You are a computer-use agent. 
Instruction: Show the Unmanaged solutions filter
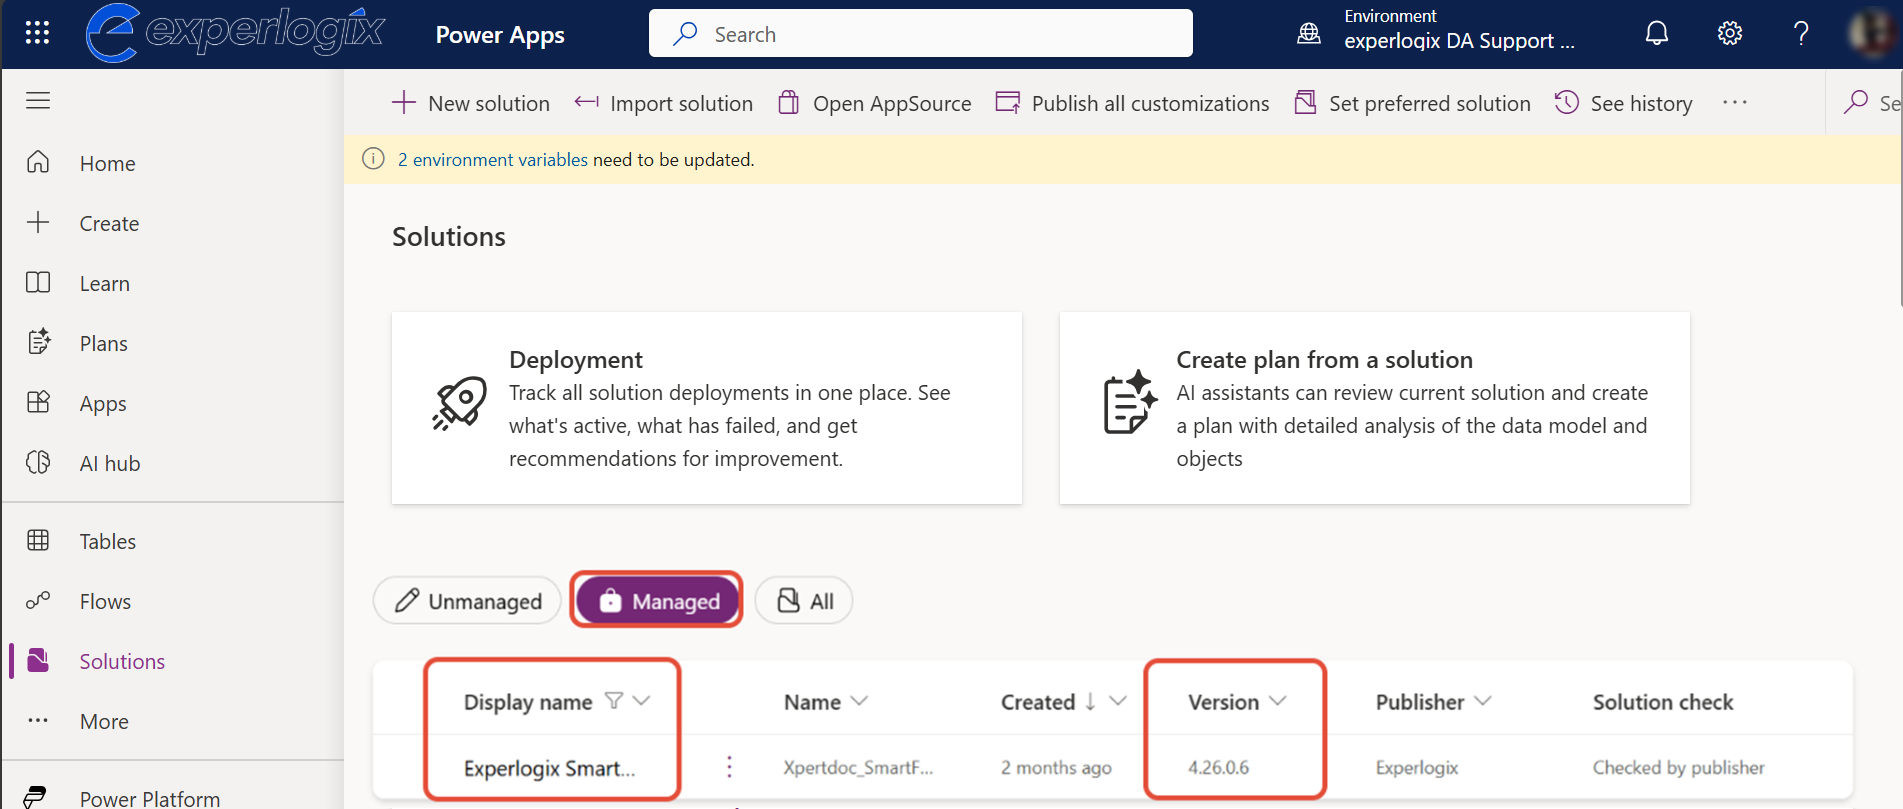468,601
